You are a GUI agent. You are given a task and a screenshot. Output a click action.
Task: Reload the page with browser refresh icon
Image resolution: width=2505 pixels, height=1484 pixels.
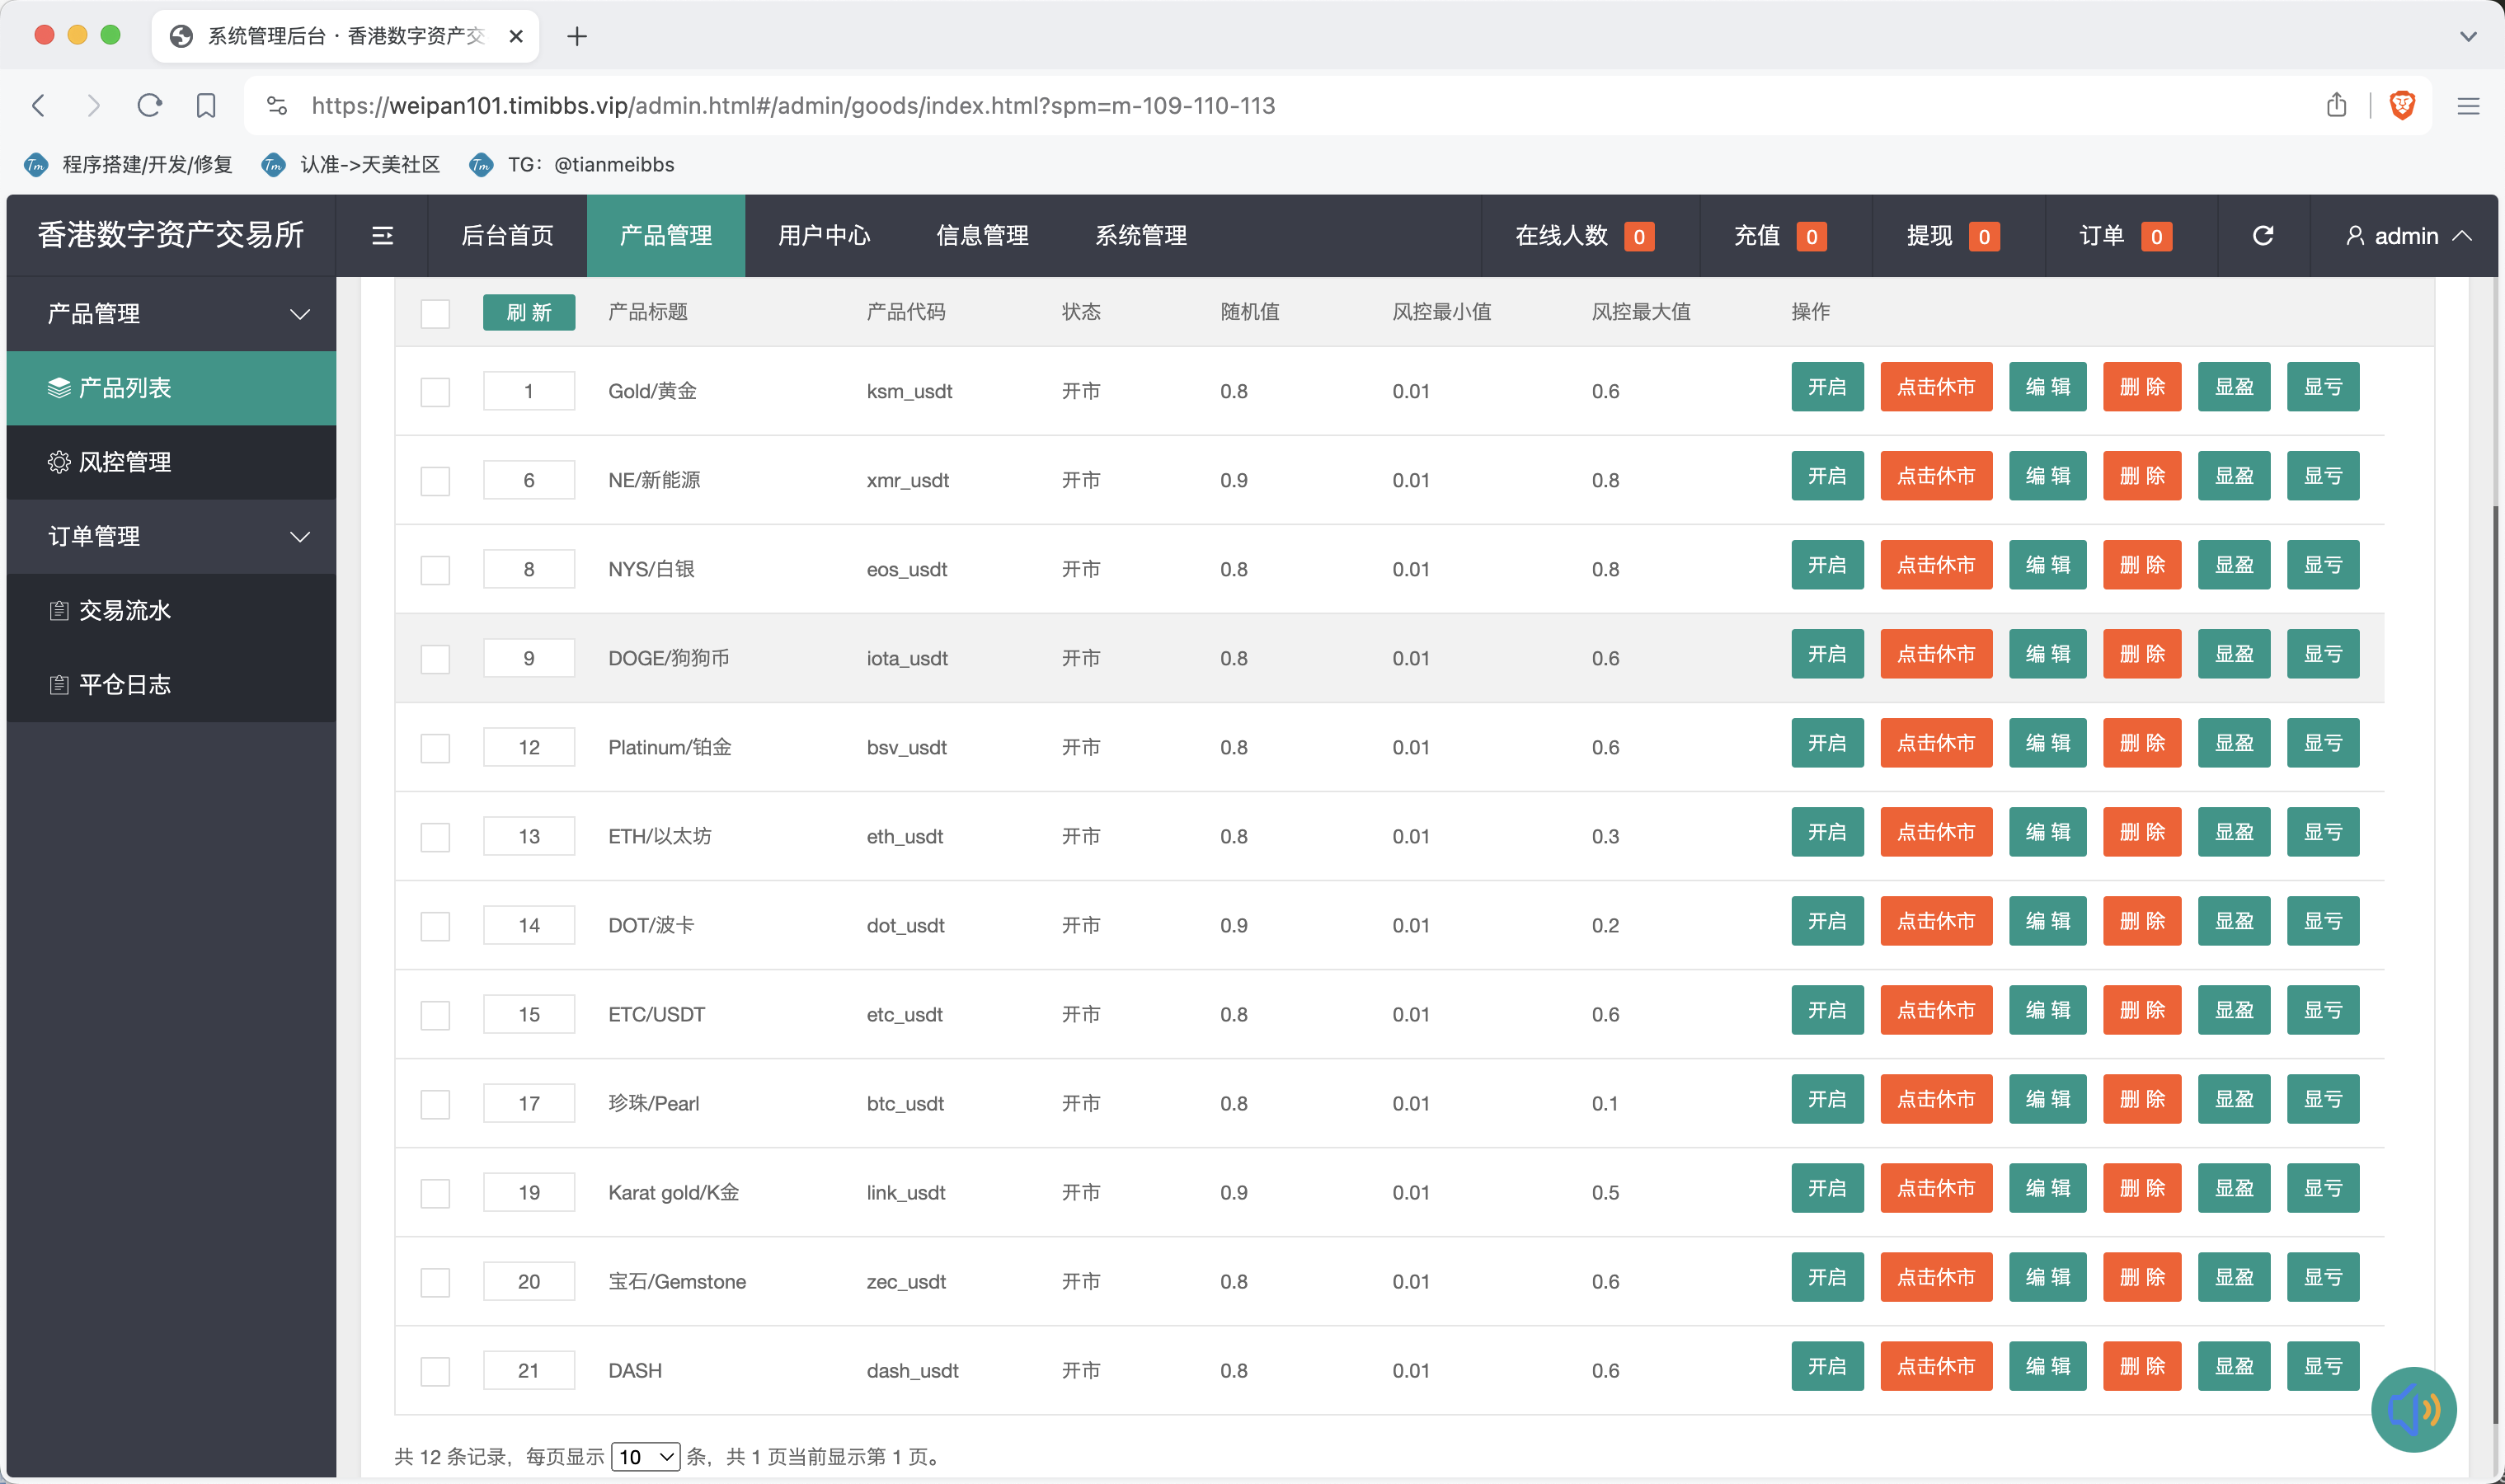click(150, 105)
